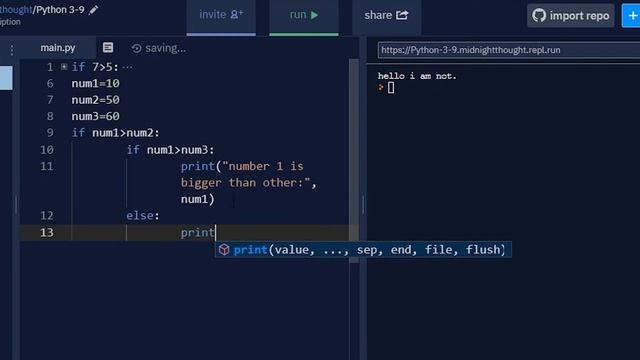640x360 pixels.
Task: Click the cube icon in autocomplete suggestion
Action: click(x=224, y=249)
